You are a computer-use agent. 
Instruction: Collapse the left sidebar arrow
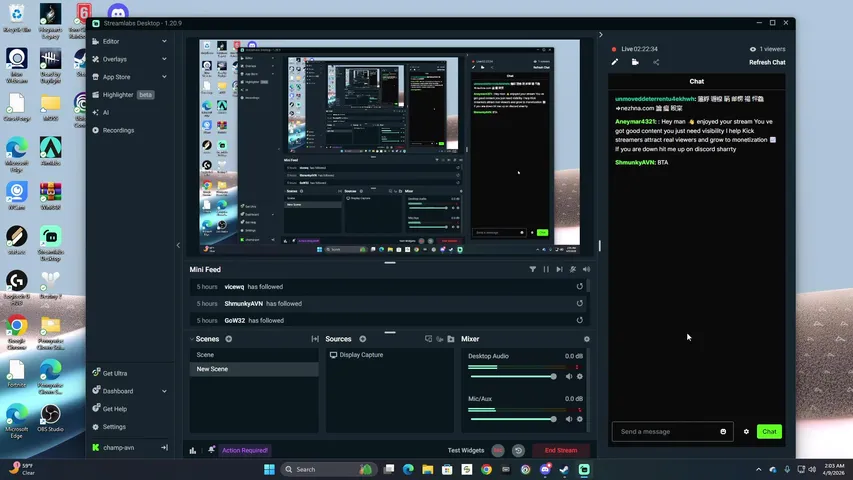click(178, 245)
